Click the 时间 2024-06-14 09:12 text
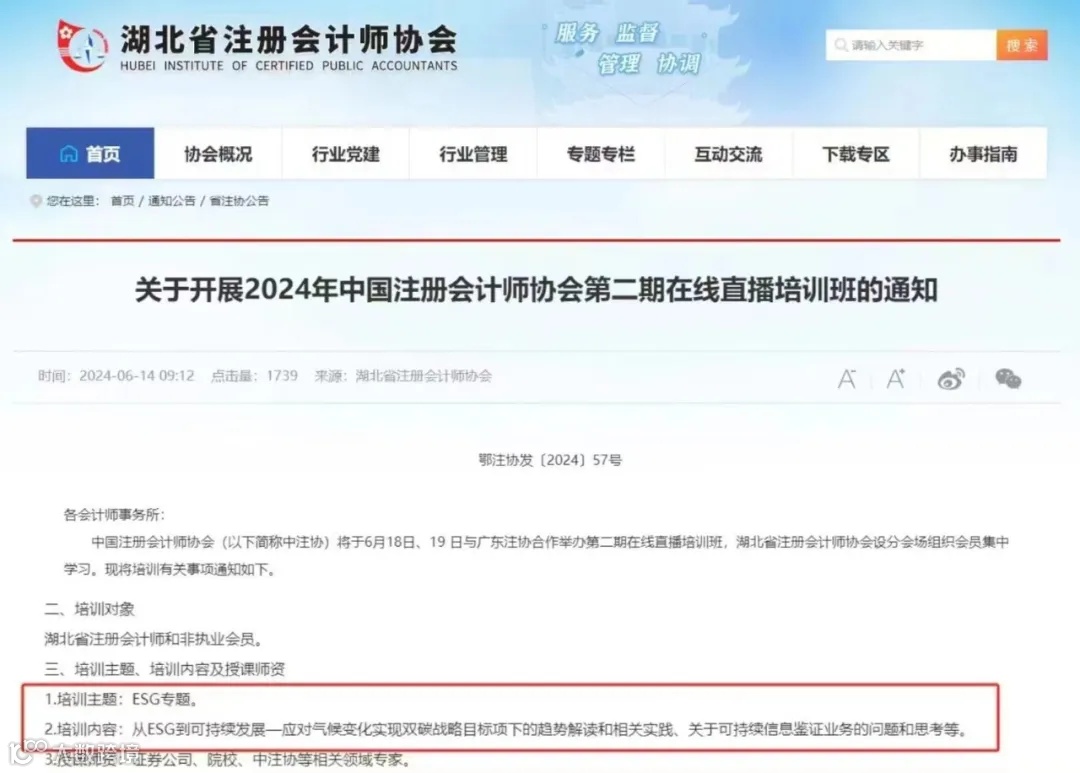Screen dimensions: 1080x773 [116, 376]
